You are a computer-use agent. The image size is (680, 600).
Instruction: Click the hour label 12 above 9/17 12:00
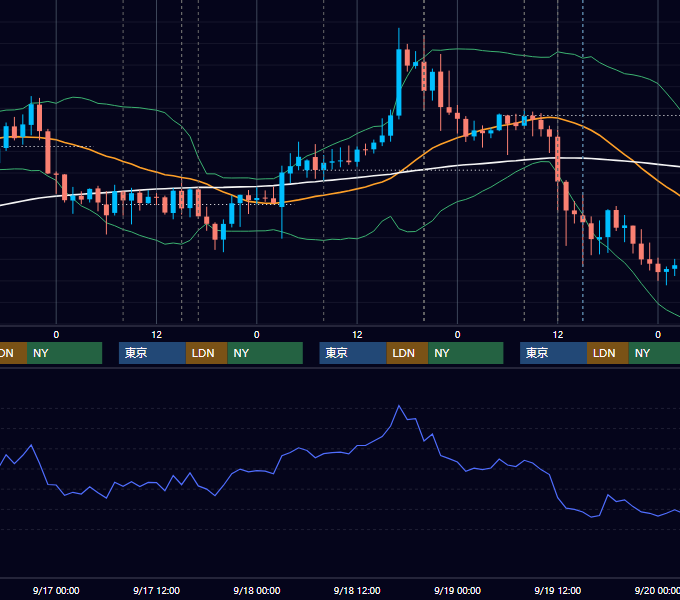coord(157,335)
